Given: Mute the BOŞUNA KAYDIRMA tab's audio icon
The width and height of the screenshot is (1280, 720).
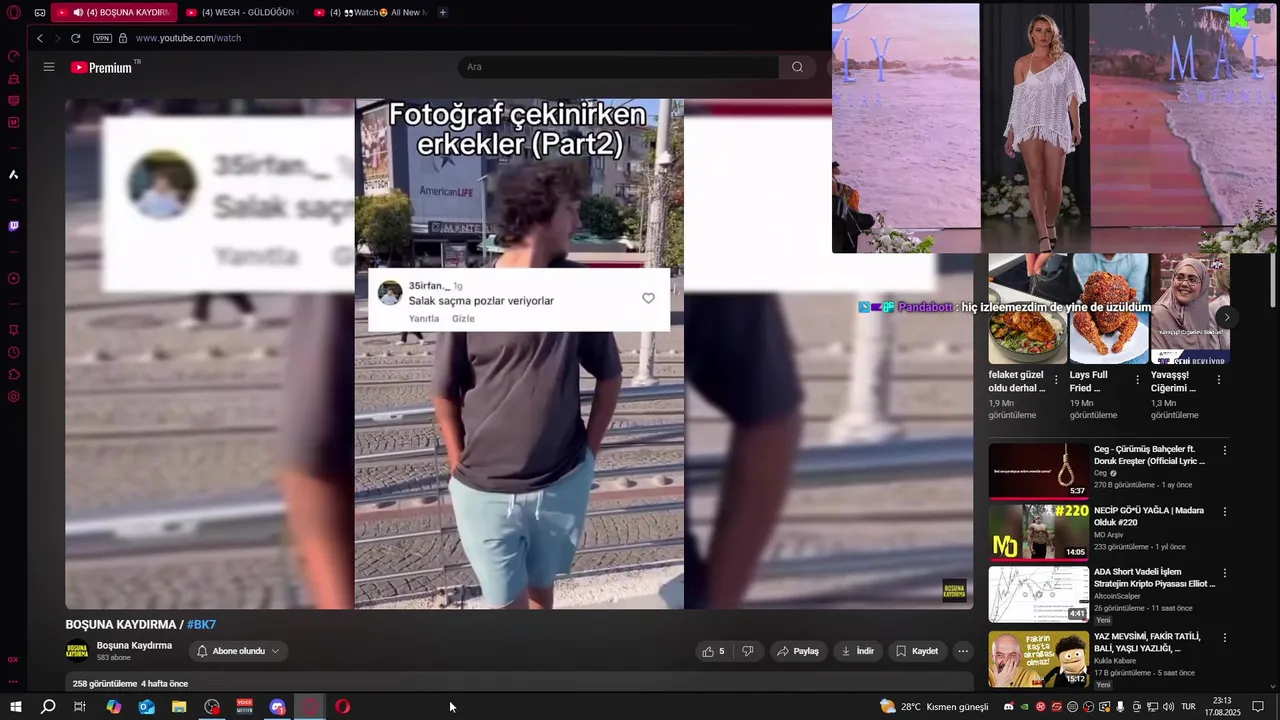Looking at the screenshot, I should (78, 13).
